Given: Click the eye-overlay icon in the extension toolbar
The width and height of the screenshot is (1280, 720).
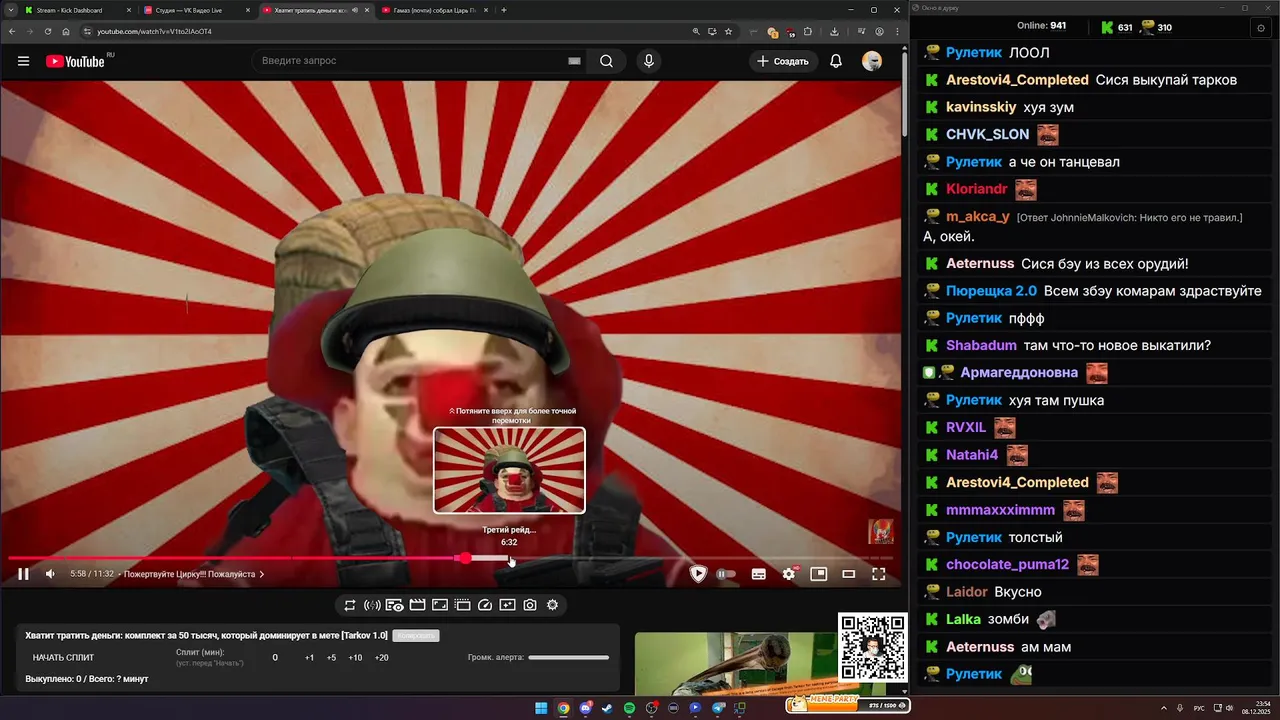Looking at the screenshot, I should [394, 605].
